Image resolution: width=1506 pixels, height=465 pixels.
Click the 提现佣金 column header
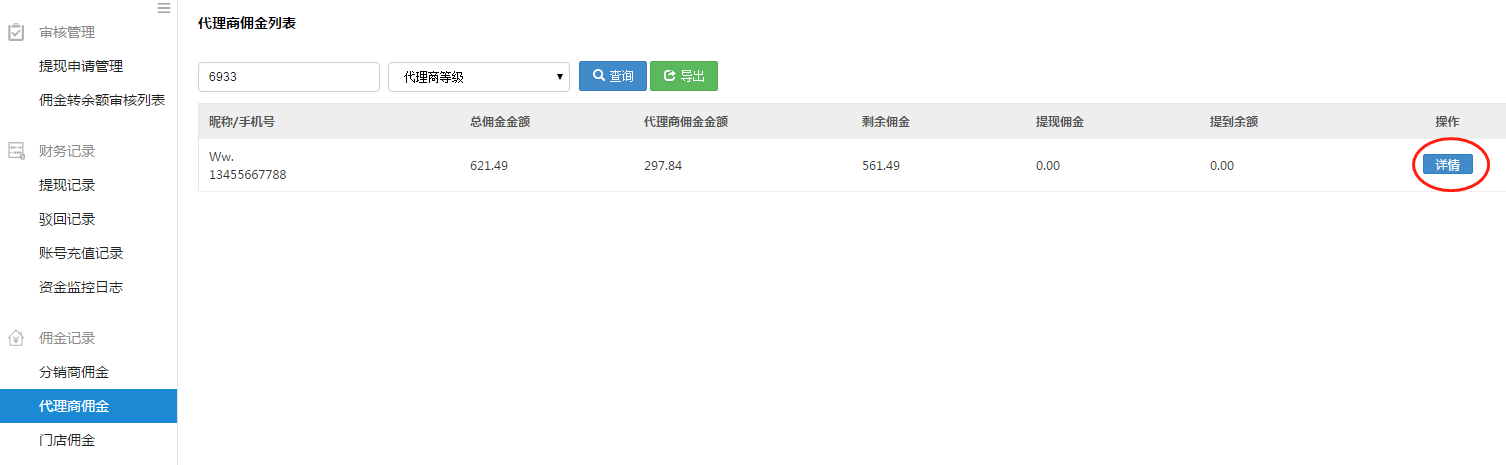tap(1060, 122)
